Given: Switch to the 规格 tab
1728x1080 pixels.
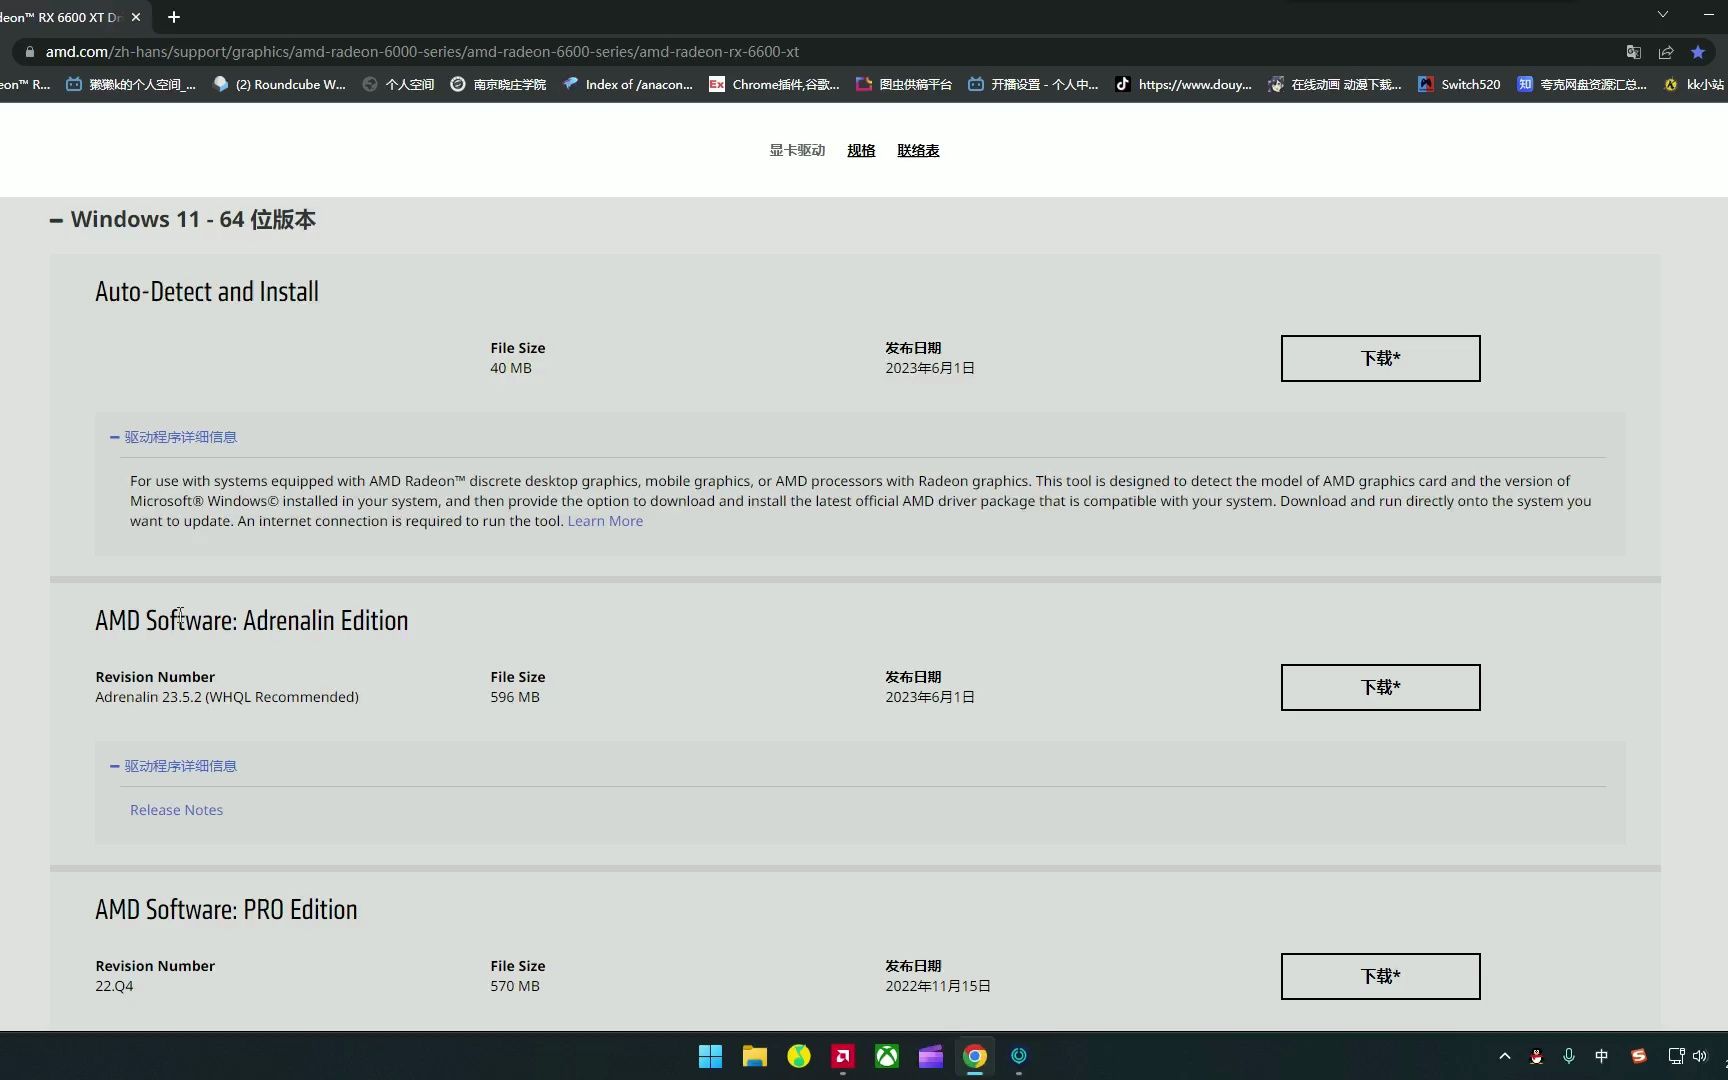Looking at the screenshot, I should [861, 150].
